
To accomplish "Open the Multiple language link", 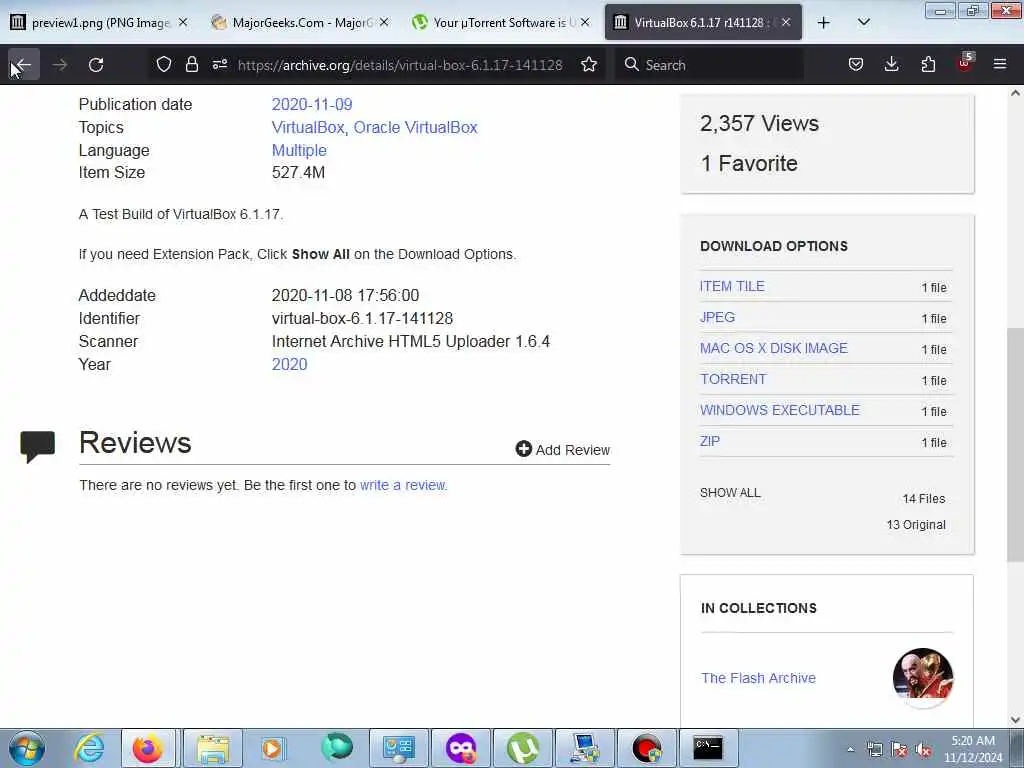I will coord(299,150).
